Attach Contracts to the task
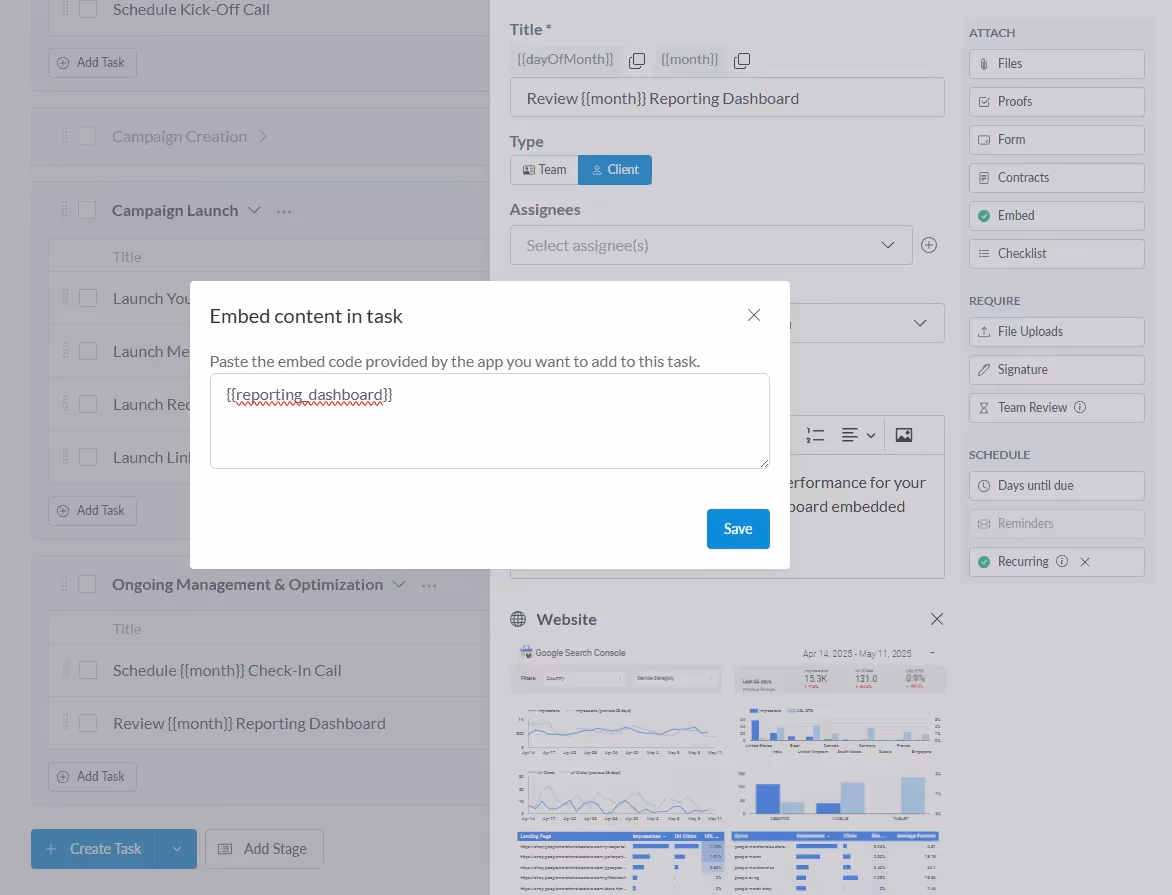This screenshot has height=895, width=1172. tap(1056, 178)
